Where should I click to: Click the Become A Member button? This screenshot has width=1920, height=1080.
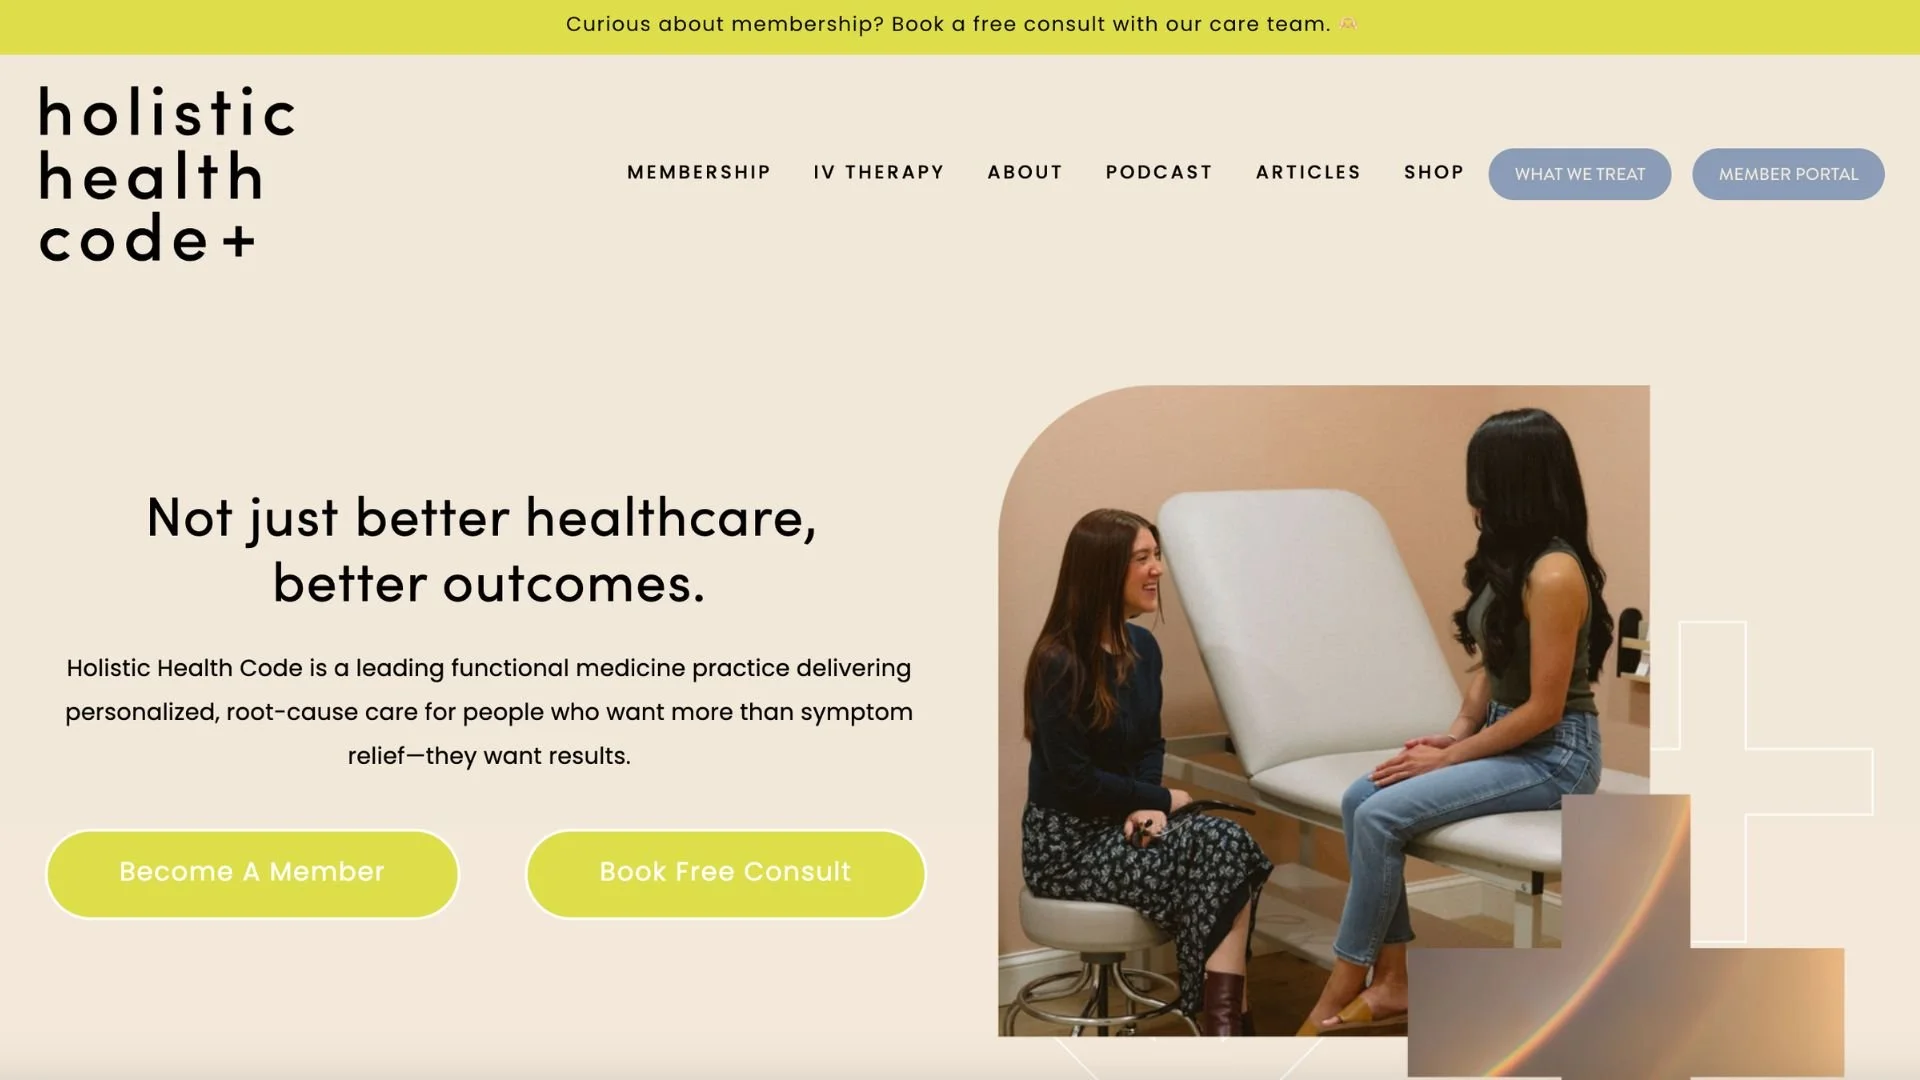click(252, 873)
